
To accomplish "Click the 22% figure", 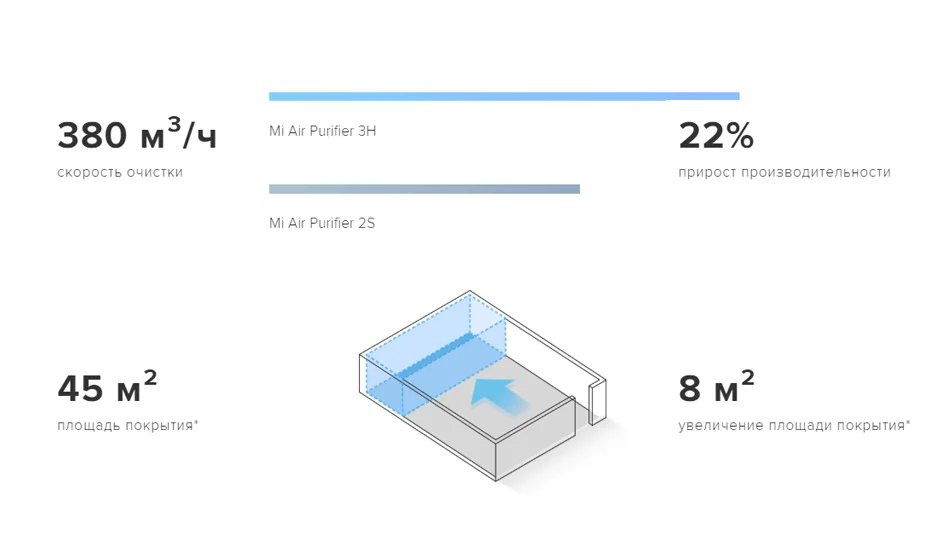I will coord(716,135).
